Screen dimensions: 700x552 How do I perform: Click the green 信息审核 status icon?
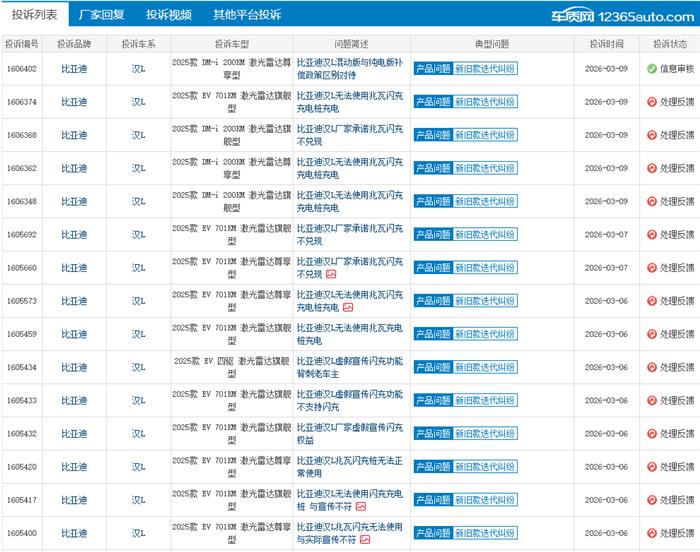tap(651, 69)
